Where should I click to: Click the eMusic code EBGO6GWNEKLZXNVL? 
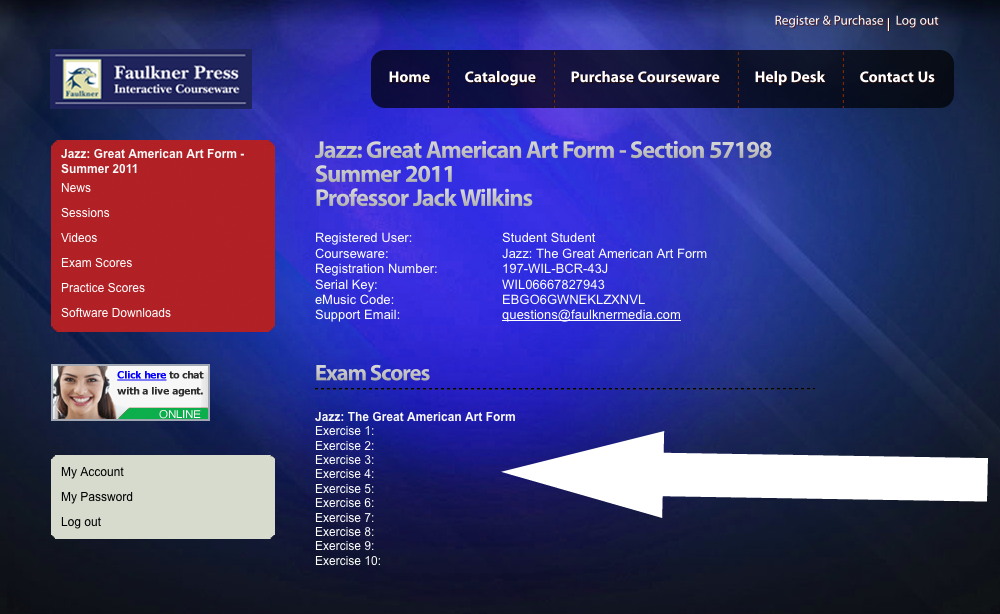(x=573, y=300)
